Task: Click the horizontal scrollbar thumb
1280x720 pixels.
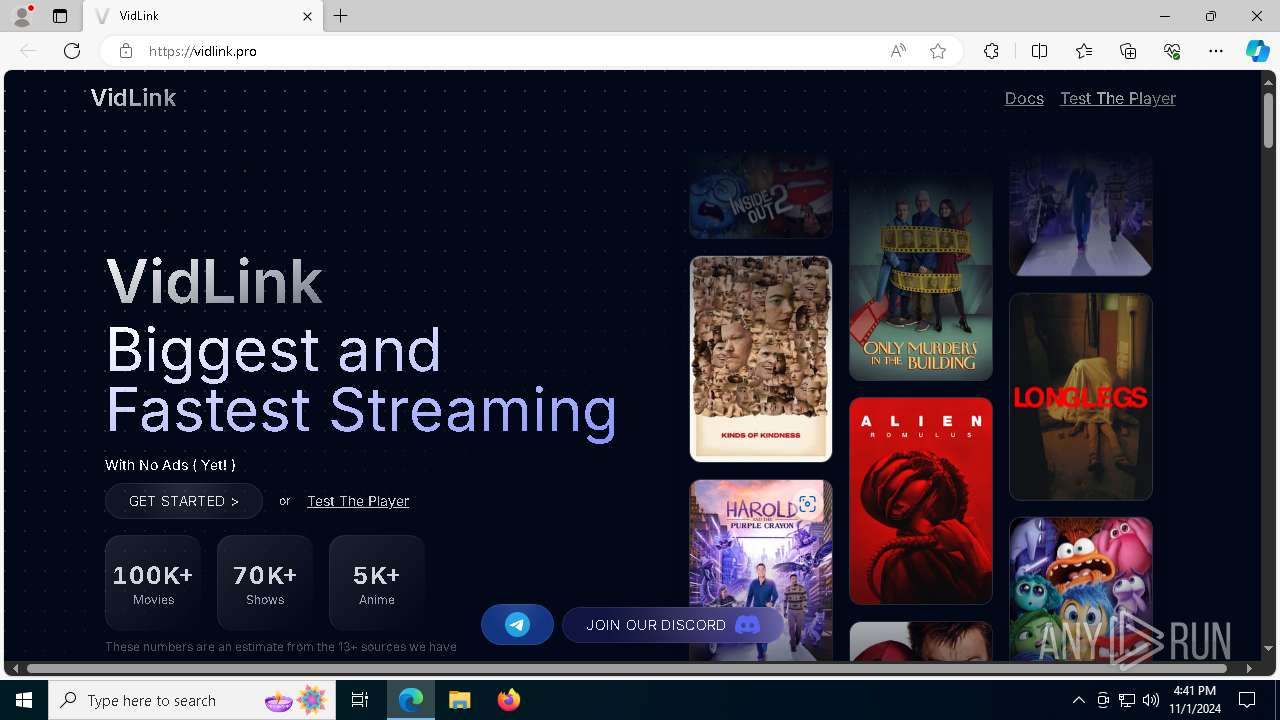Action: coord(627,668)
